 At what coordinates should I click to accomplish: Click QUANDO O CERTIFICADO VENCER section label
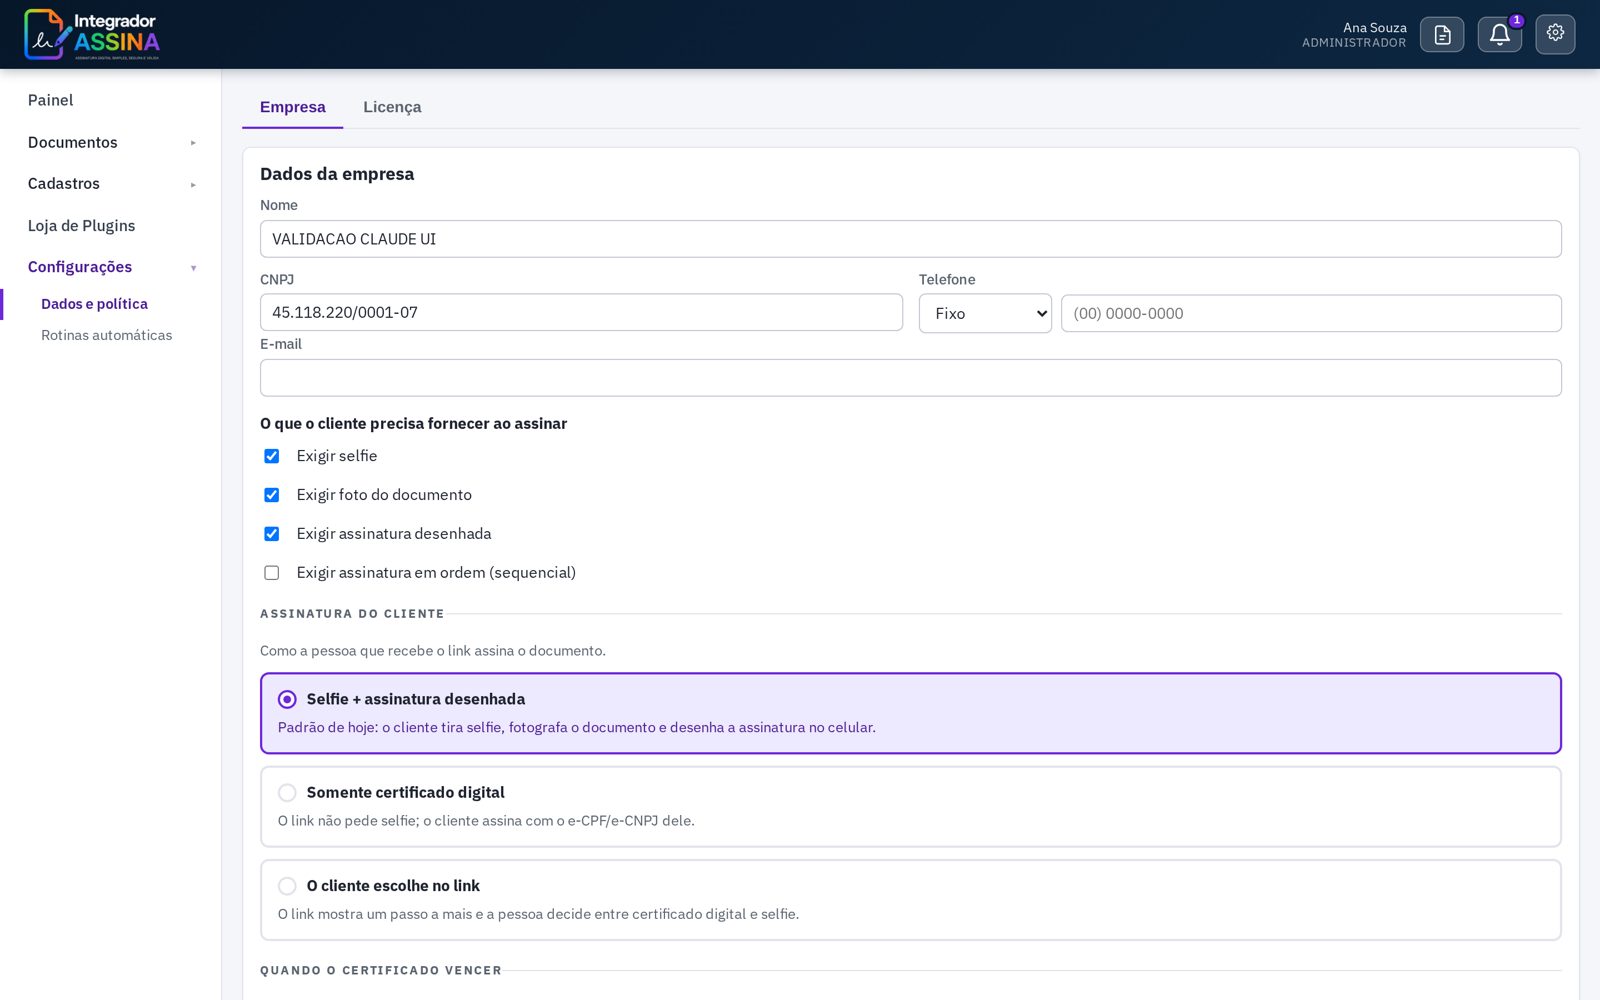381,971
